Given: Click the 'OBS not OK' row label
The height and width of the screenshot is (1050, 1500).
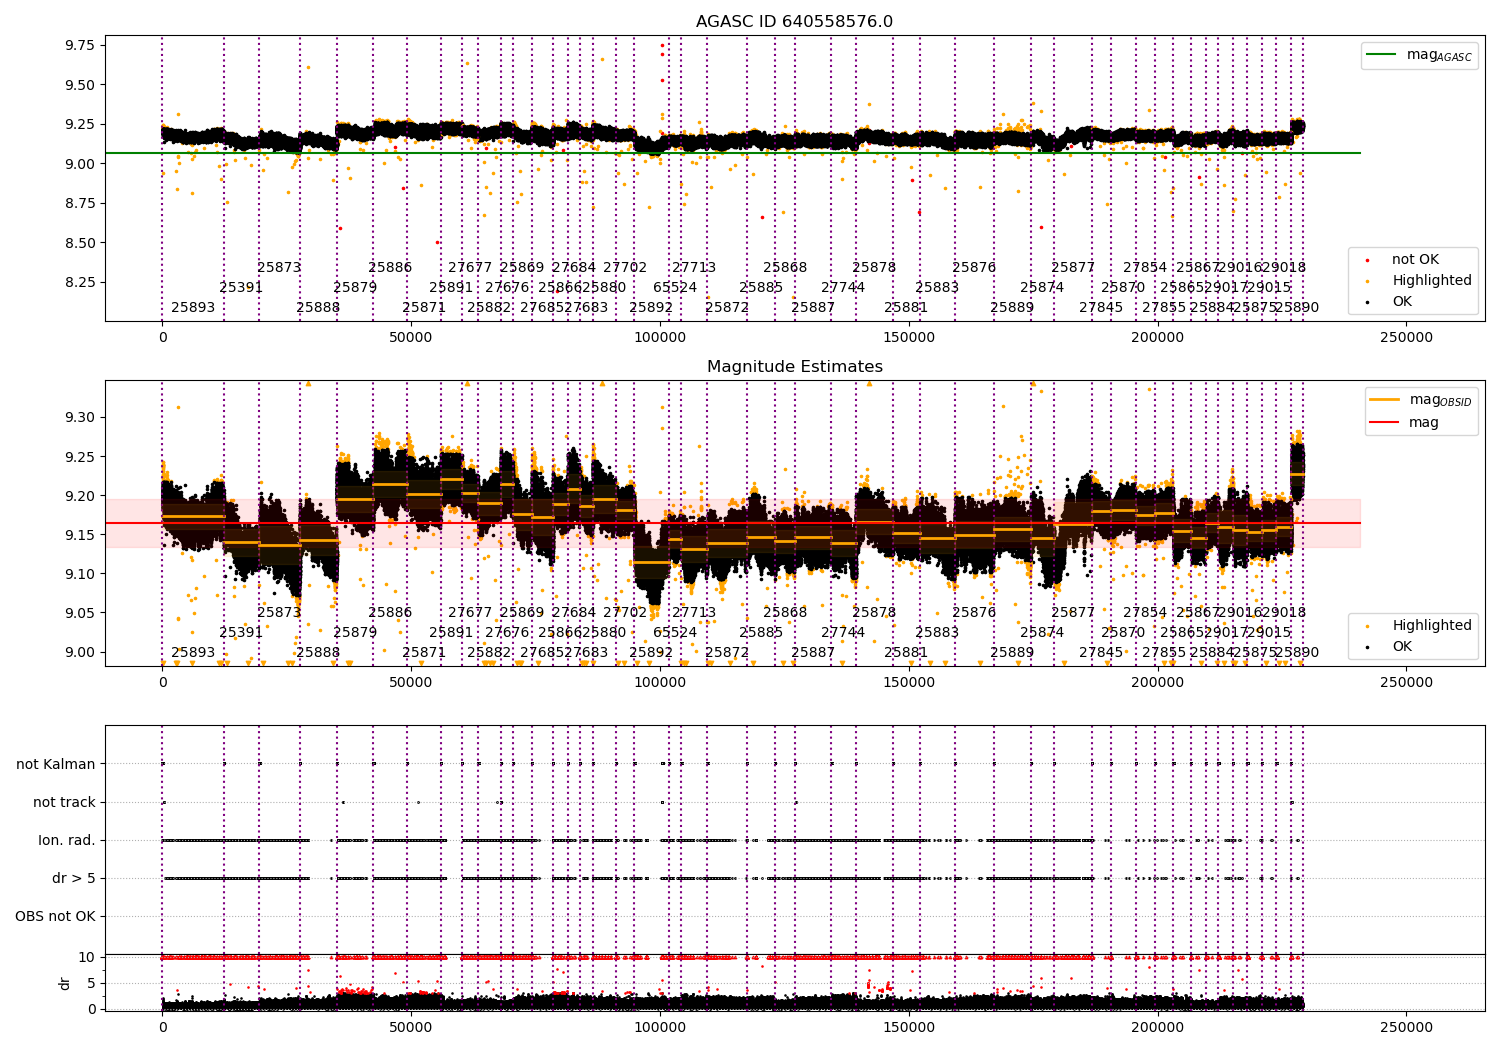Looking at the screenshot, I should (56, 916).
